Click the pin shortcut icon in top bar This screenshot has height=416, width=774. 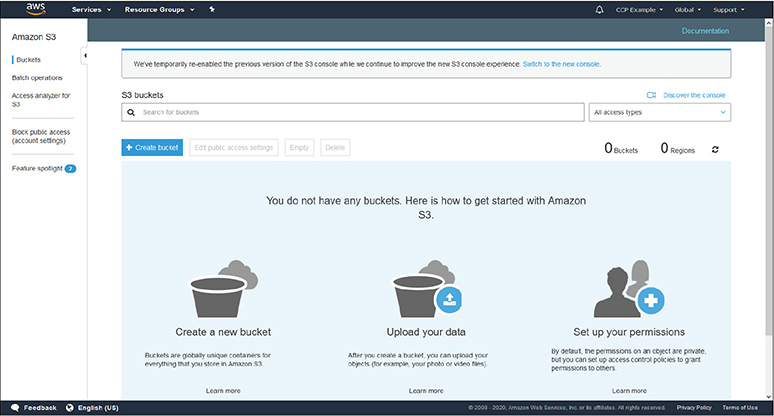coord(211,9)
